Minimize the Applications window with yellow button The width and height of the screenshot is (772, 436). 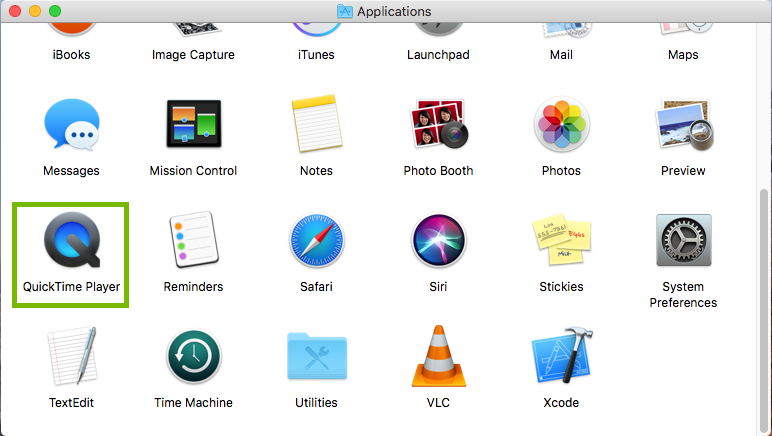[35, 11]
